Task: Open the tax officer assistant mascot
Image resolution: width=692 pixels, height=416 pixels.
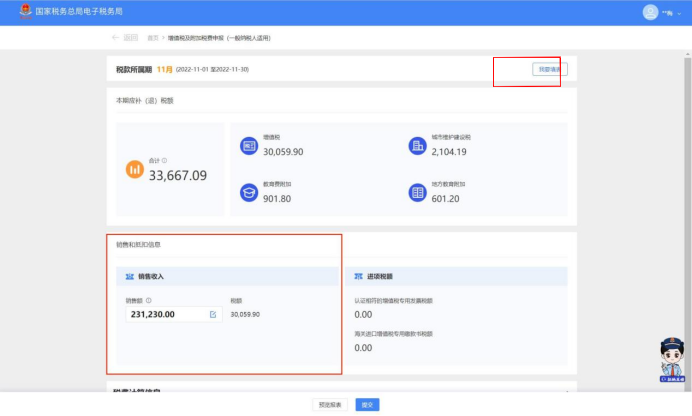Action: tap(670, 359)
